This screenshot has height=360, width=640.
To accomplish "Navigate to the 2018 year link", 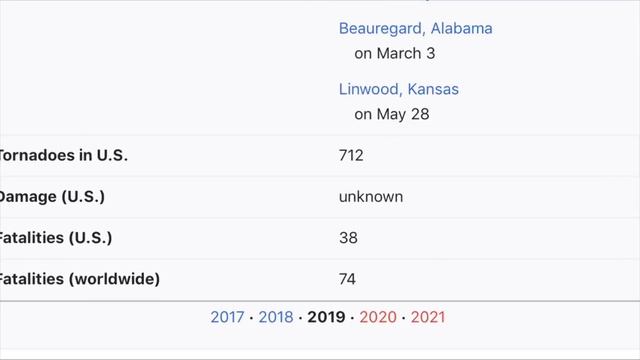I will [x=276, y=317].
